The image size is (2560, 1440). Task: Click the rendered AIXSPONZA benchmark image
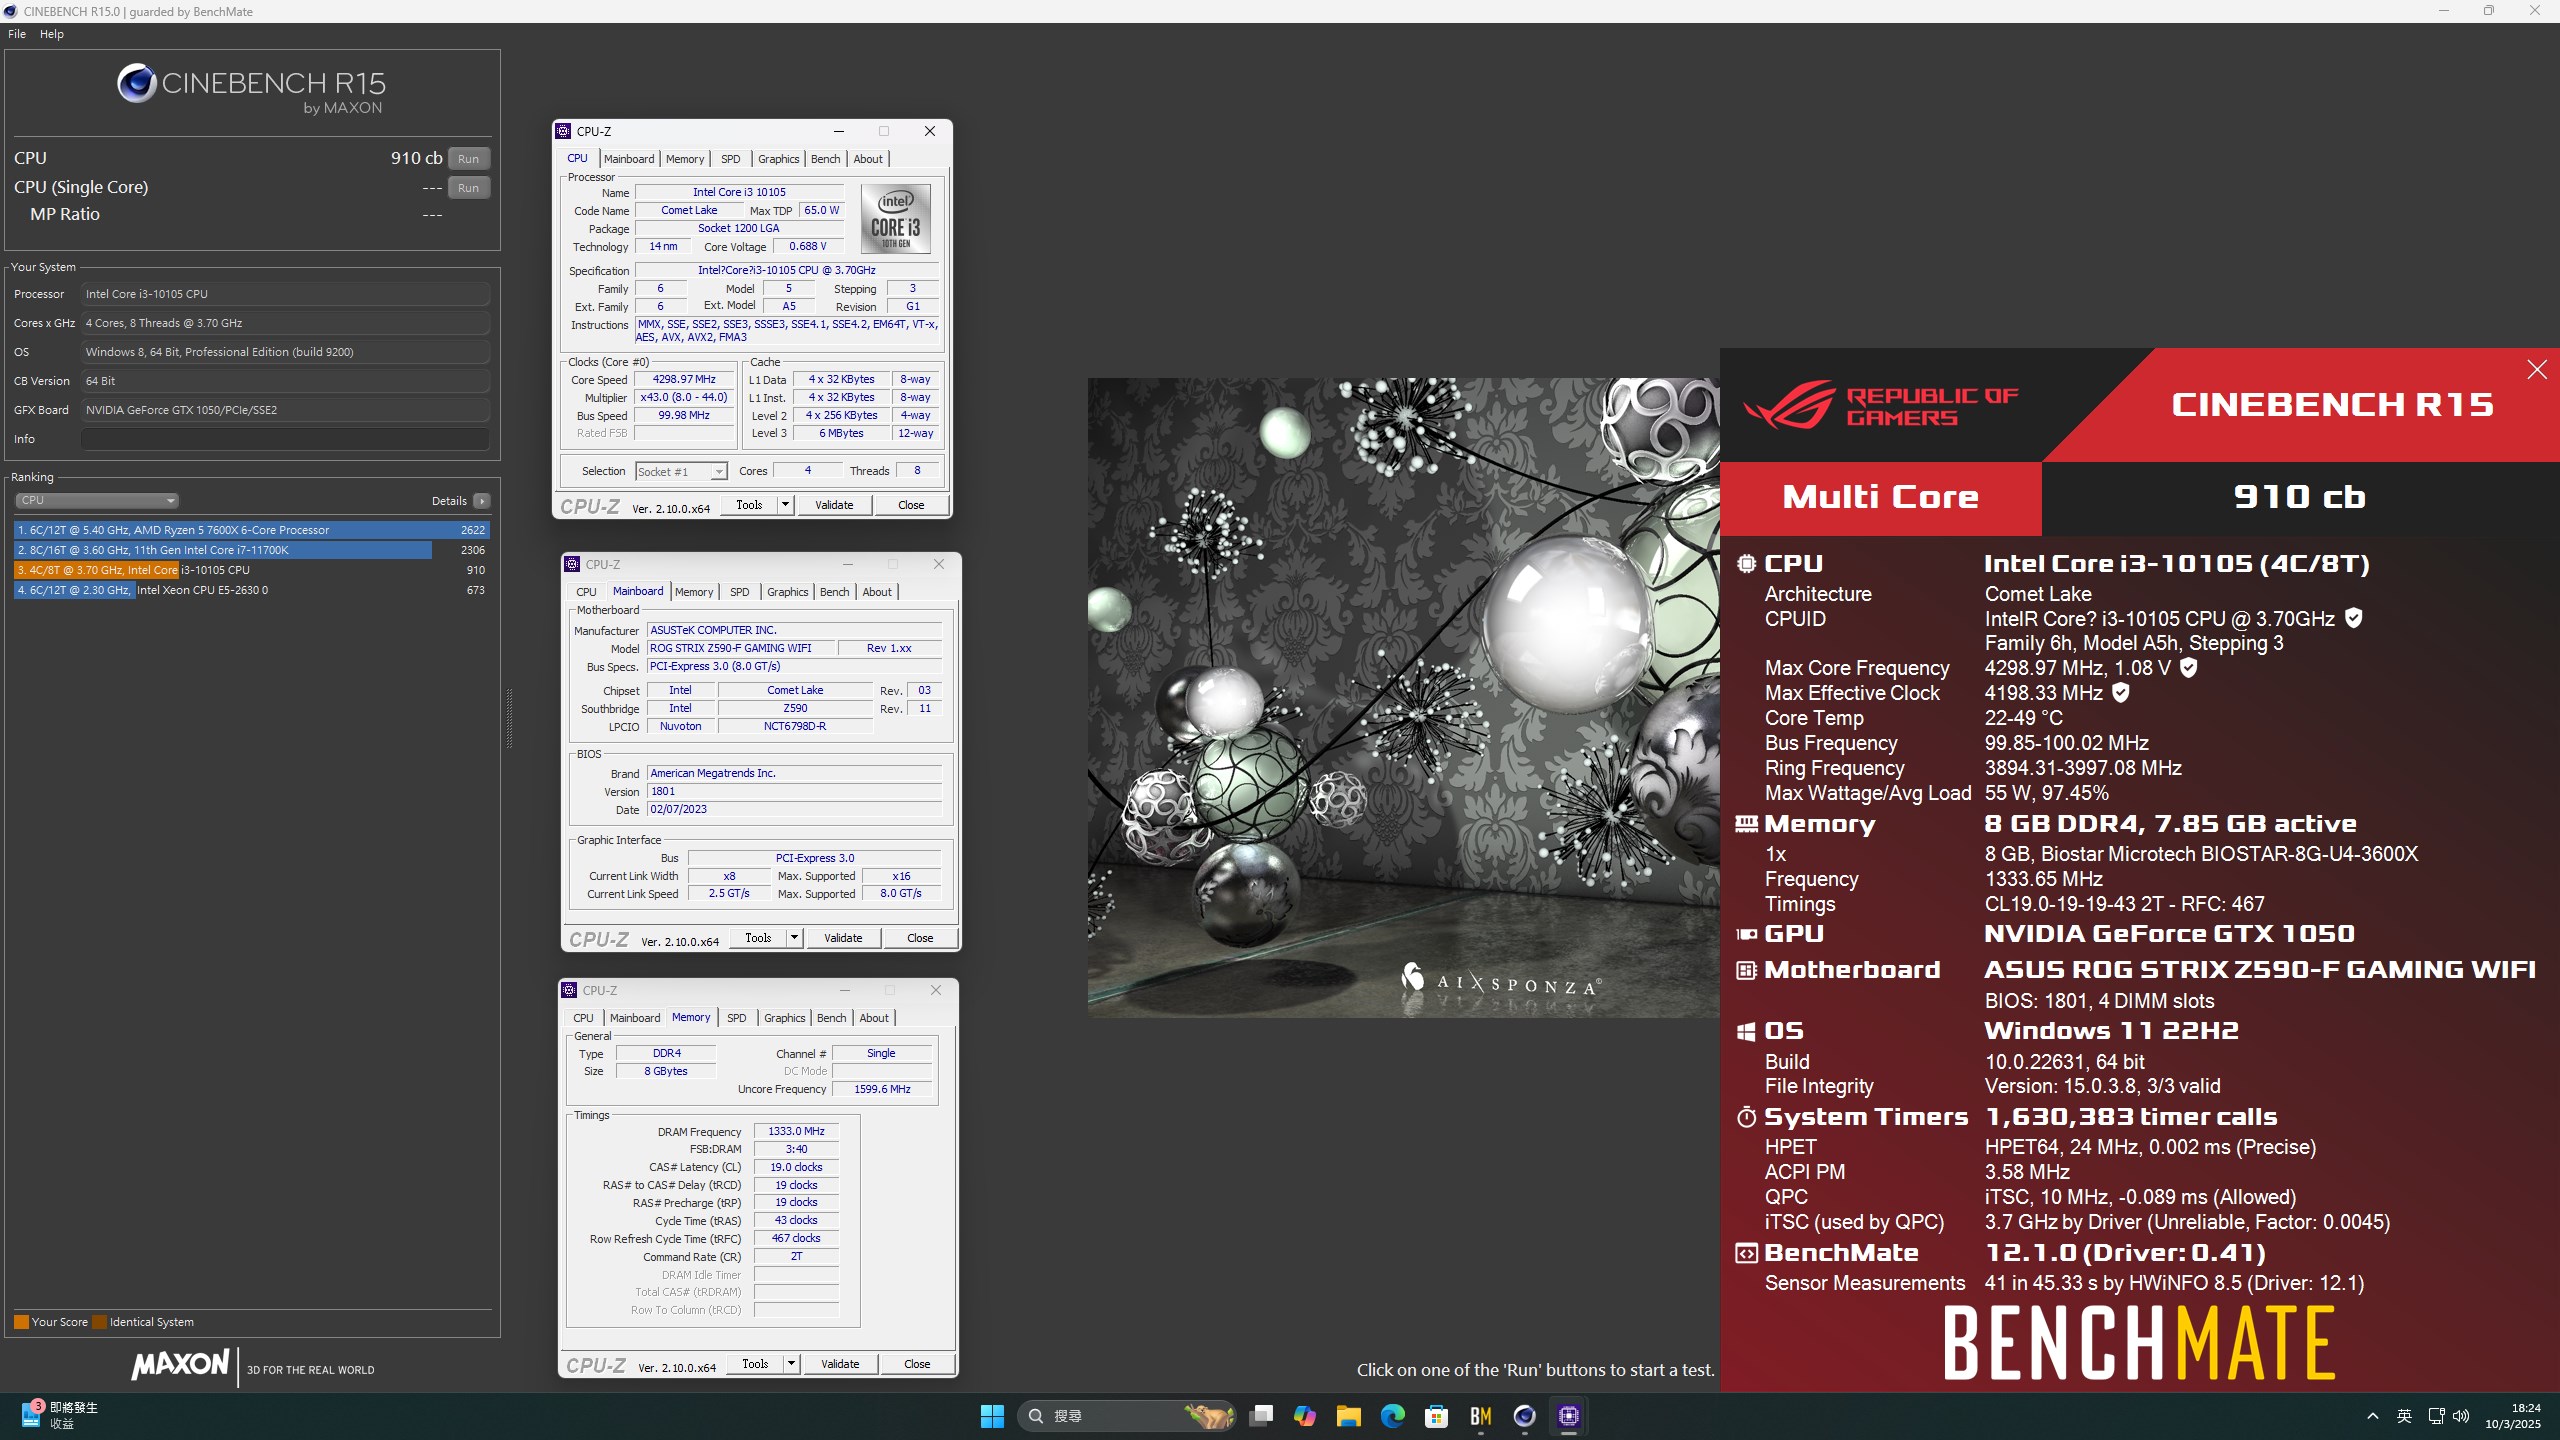[x=1403, y=698]
